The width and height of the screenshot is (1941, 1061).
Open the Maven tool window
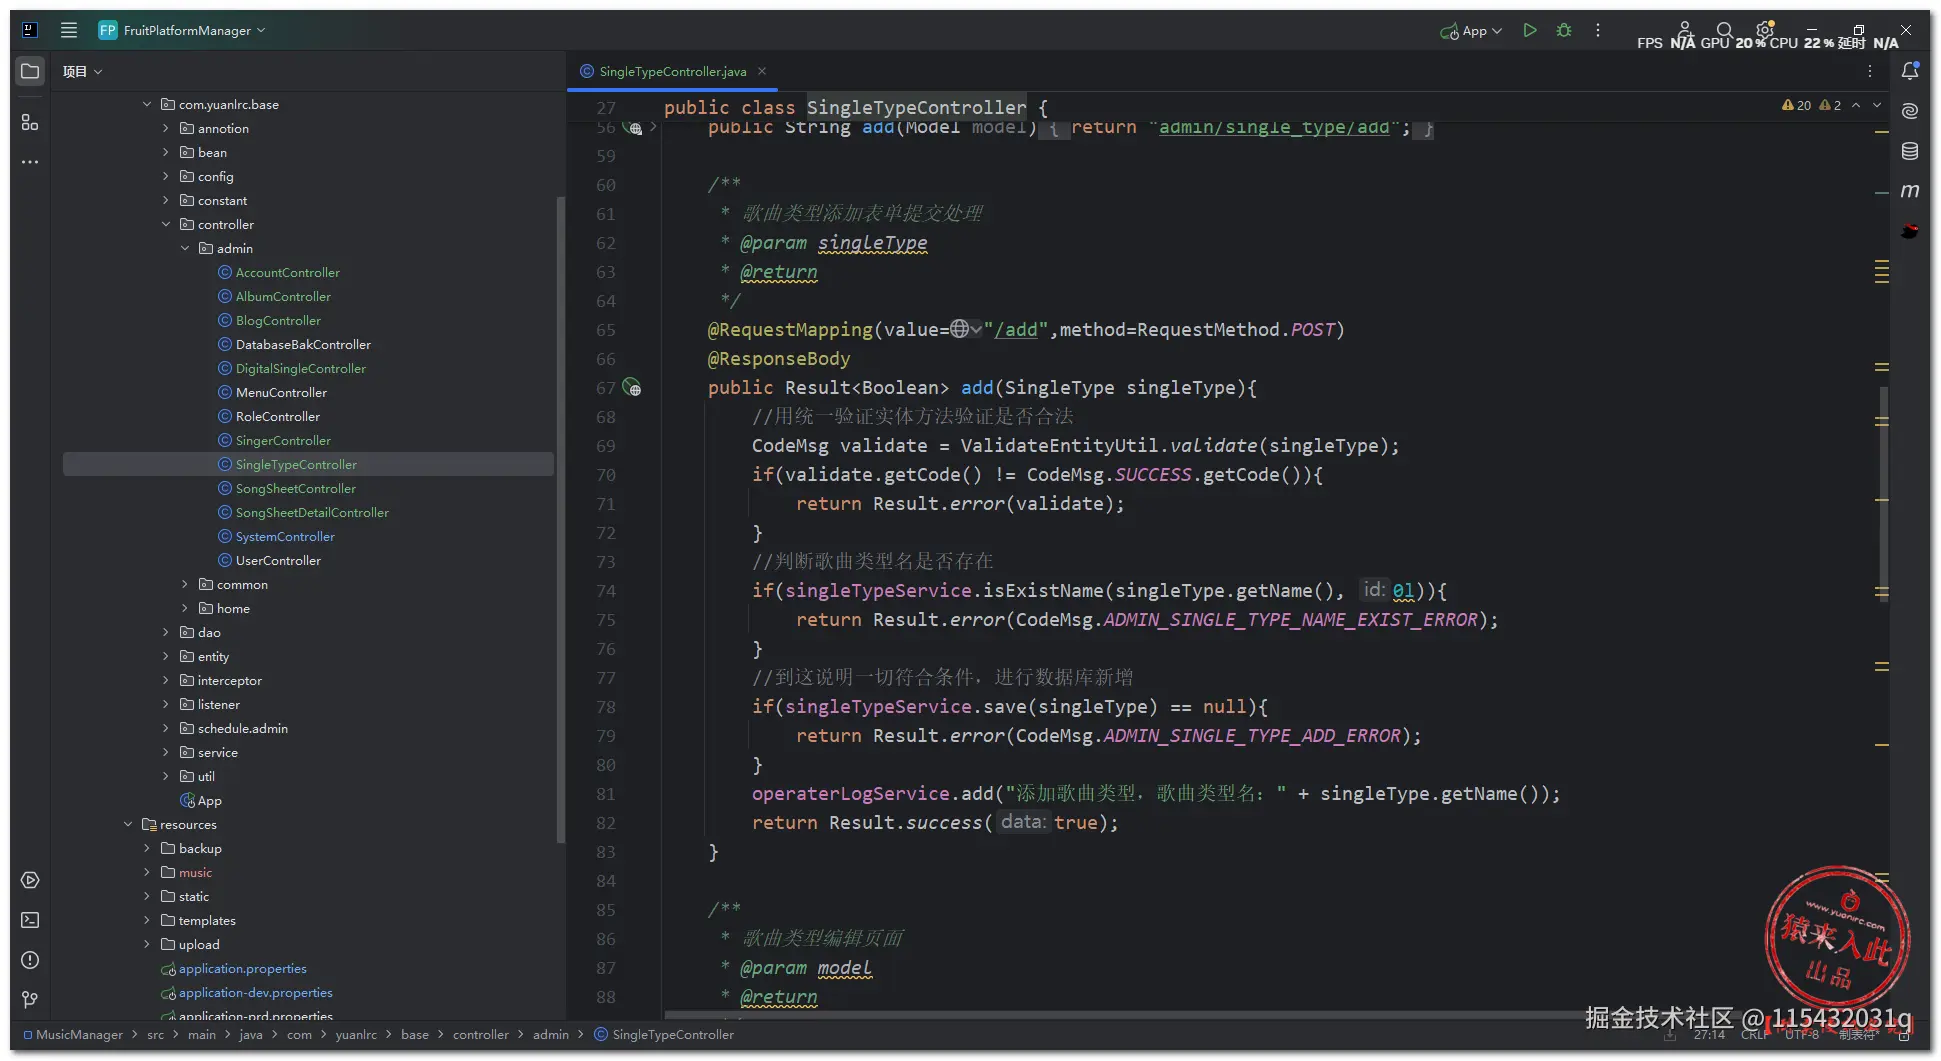tap(1910, 191)
